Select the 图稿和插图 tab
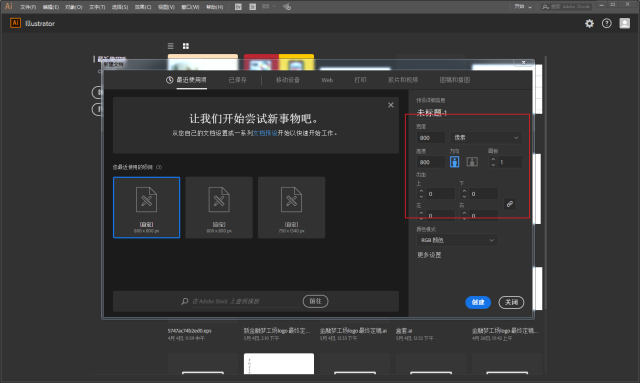The image size is (640, 383). (x=455, y=80)
